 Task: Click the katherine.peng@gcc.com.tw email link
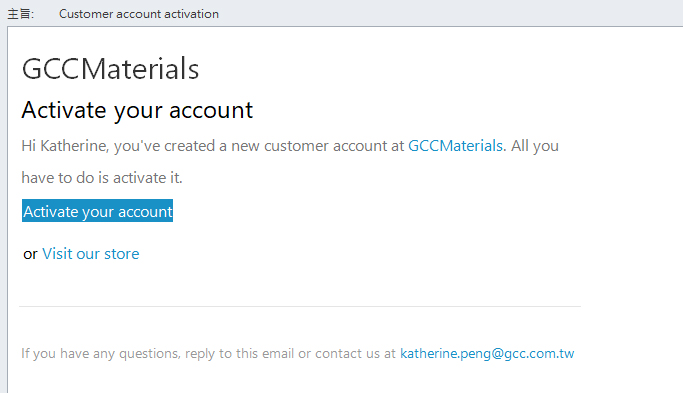pyautogui.click(x=487, y=353)
